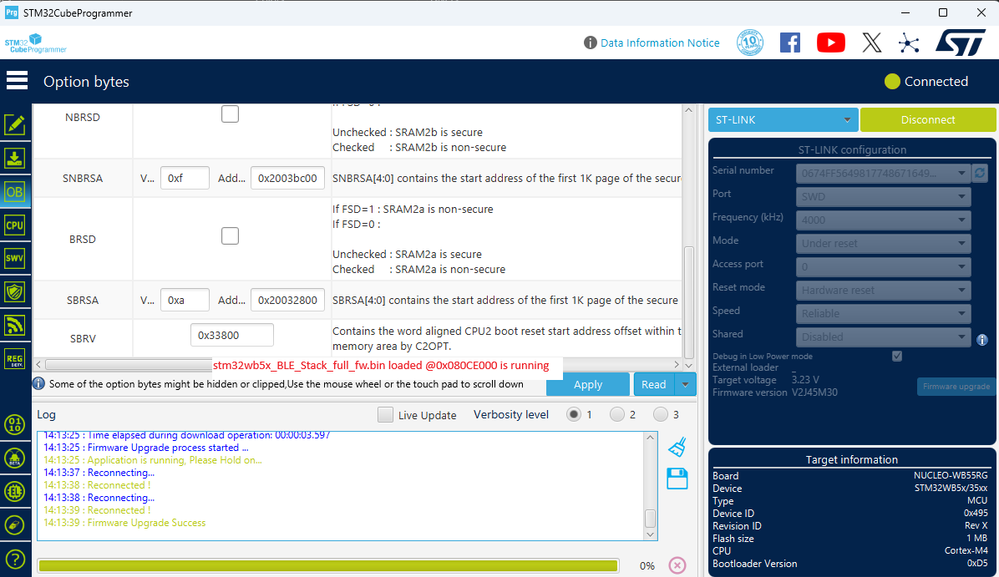Click the Shared info icon
The width and height of the screenshot is (999, 577).
(x=982, y=339)
